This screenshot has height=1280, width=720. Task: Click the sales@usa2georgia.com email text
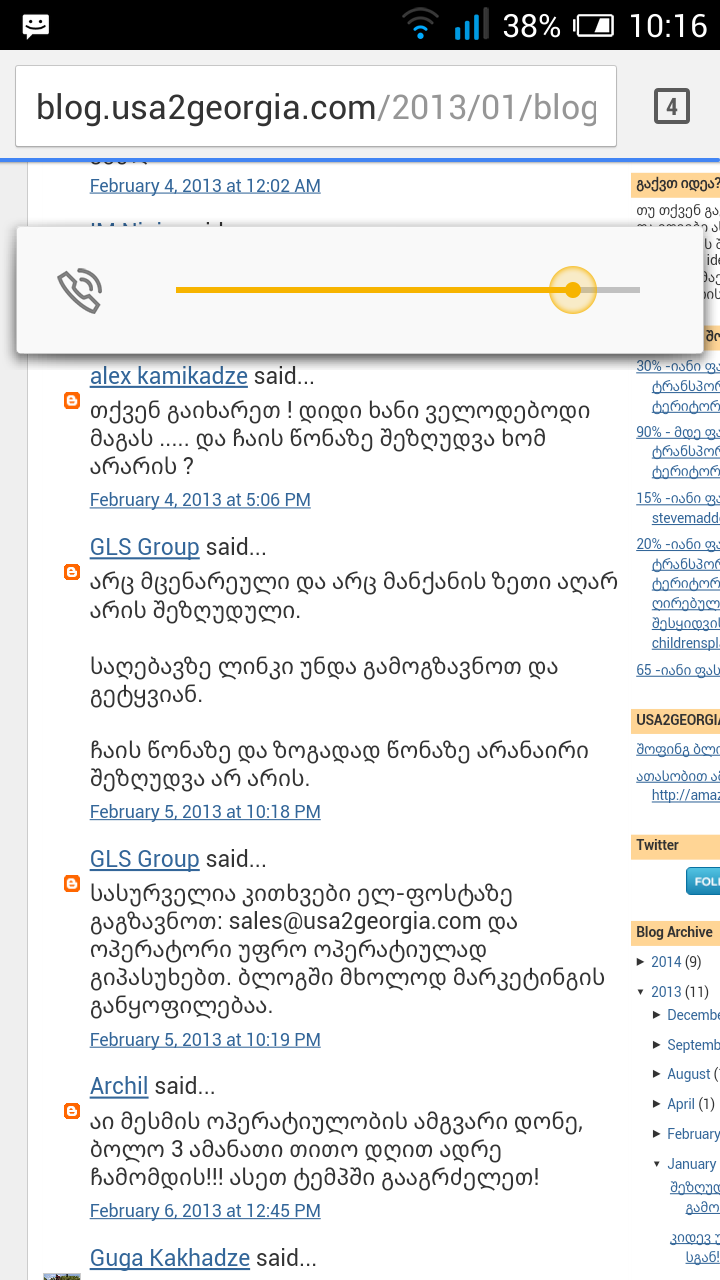356,921
